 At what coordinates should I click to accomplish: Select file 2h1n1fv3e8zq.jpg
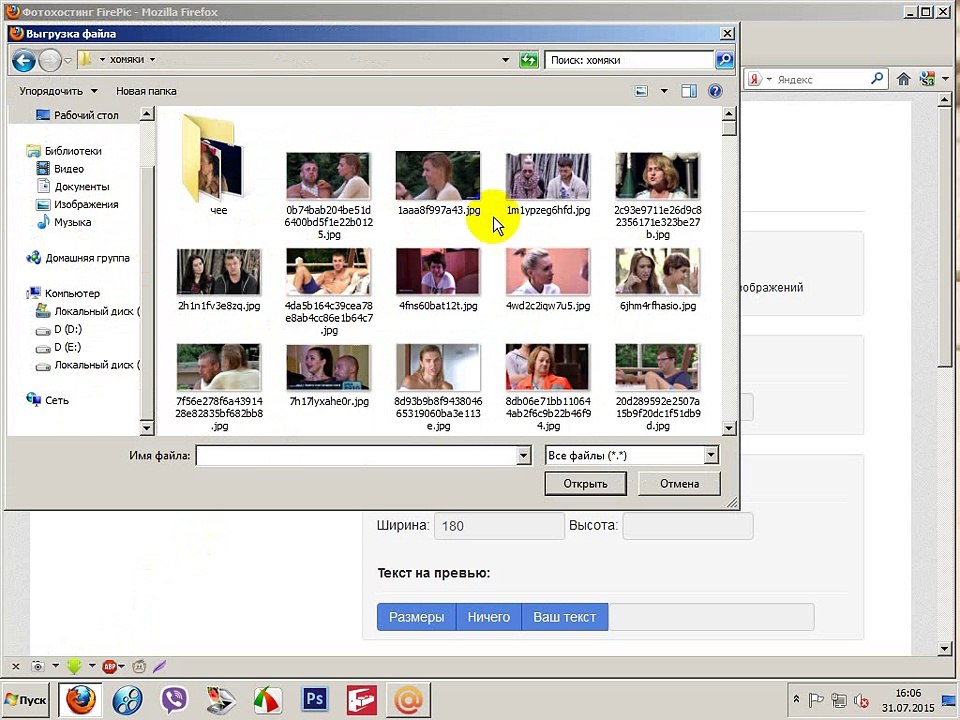[219, 279]
